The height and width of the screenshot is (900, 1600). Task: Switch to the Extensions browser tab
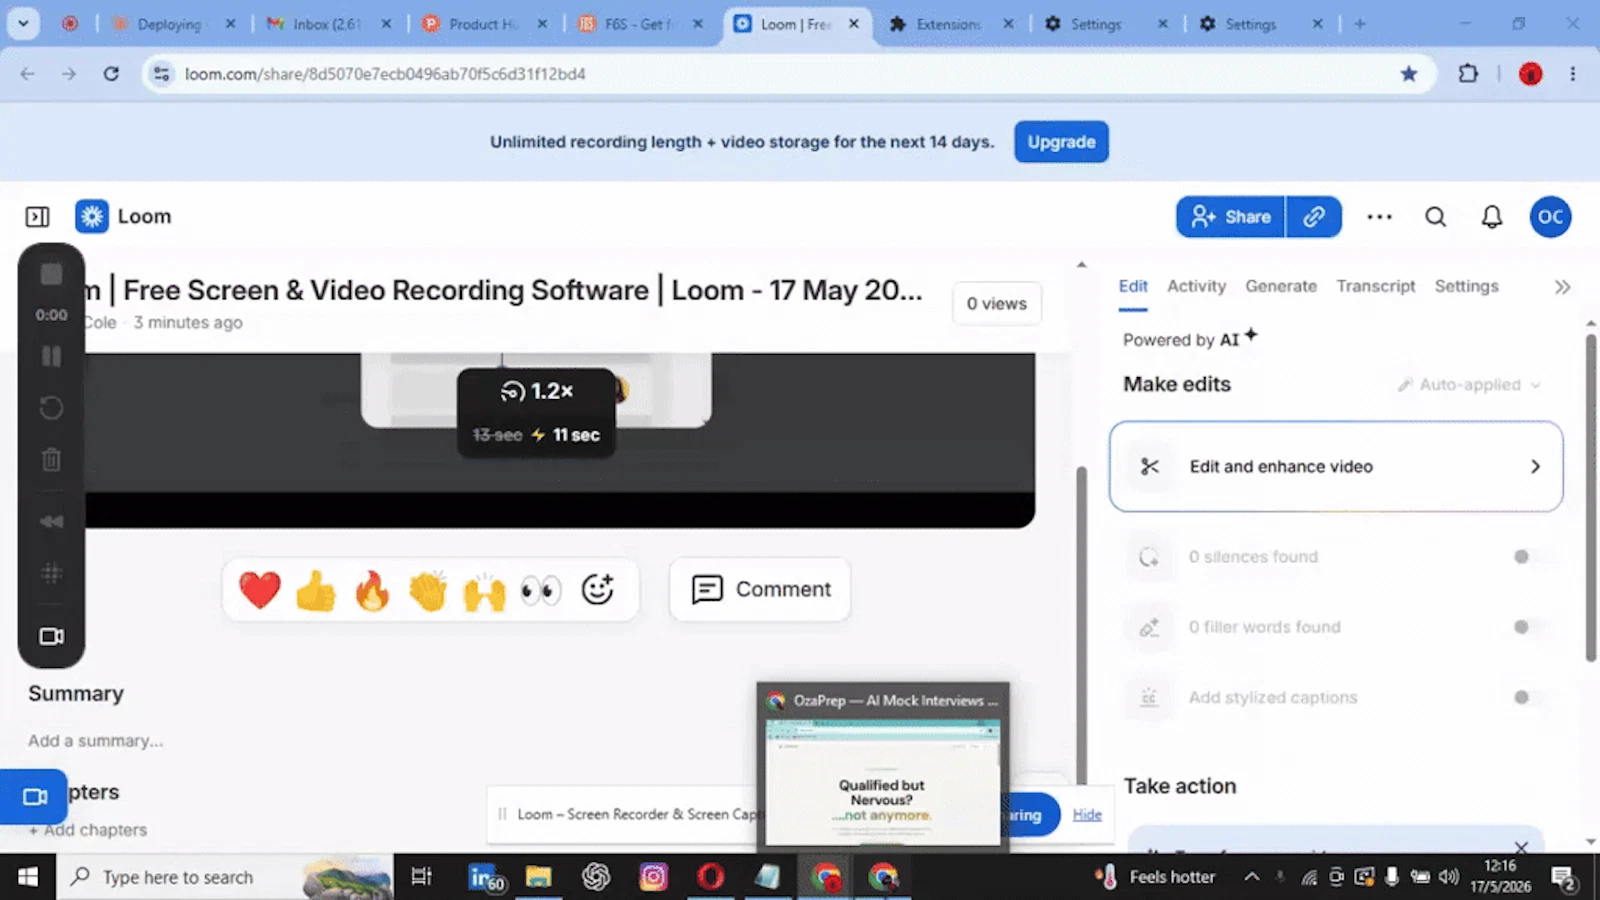tap(950, 24)
